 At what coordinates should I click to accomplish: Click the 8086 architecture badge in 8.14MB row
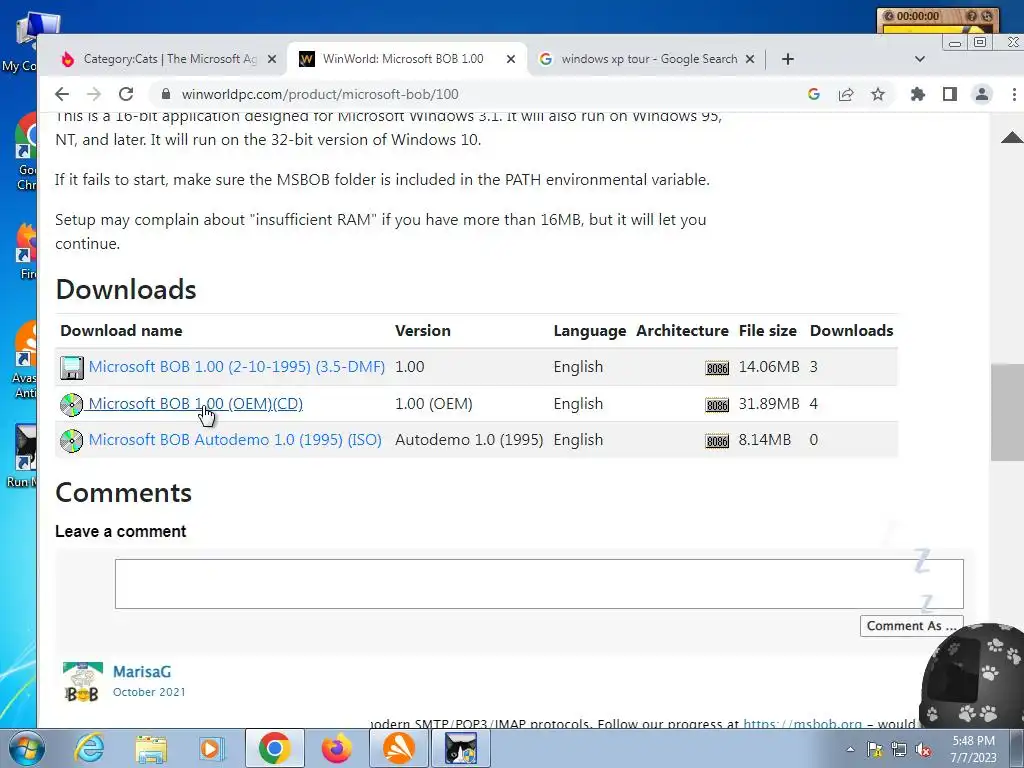[717, 441]
